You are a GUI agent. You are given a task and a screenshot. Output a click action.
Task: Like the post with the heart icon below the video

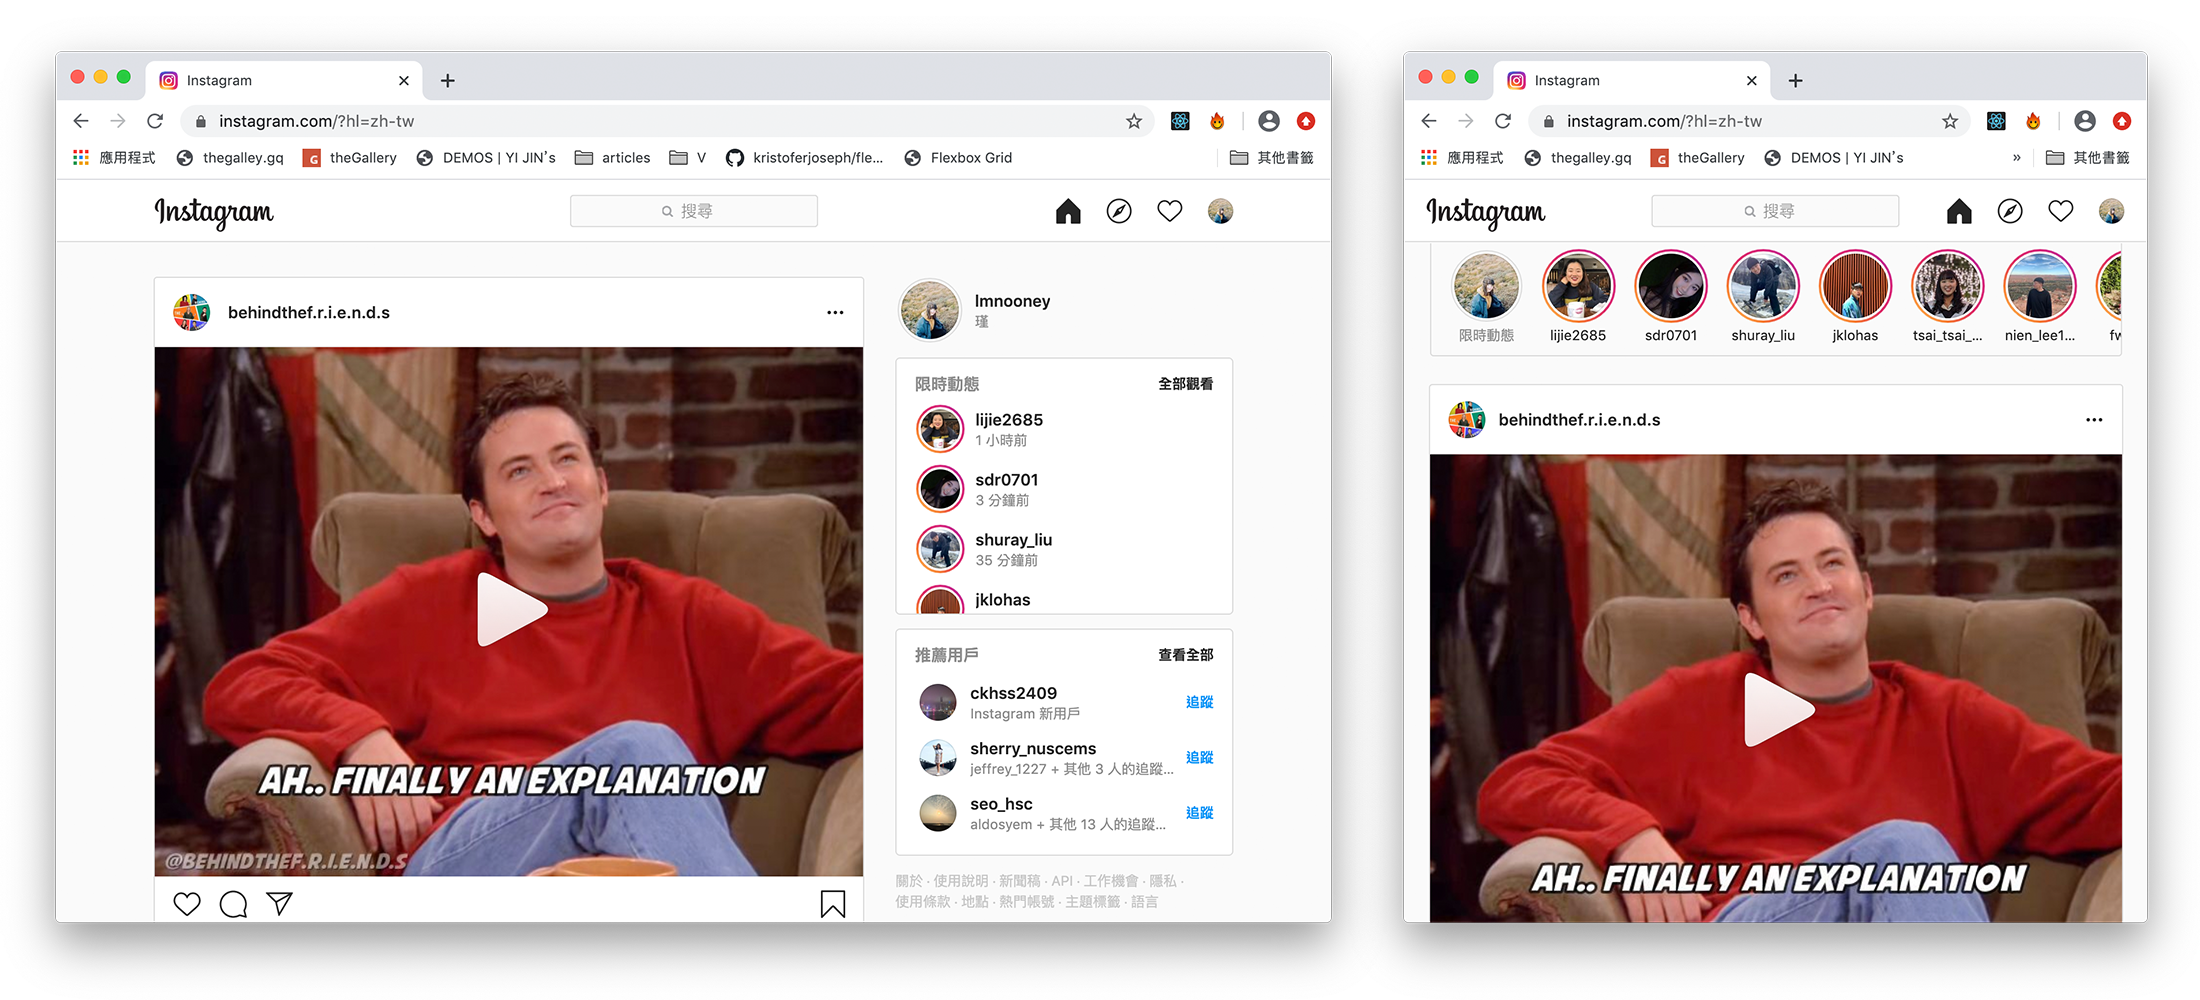[187, 904]
